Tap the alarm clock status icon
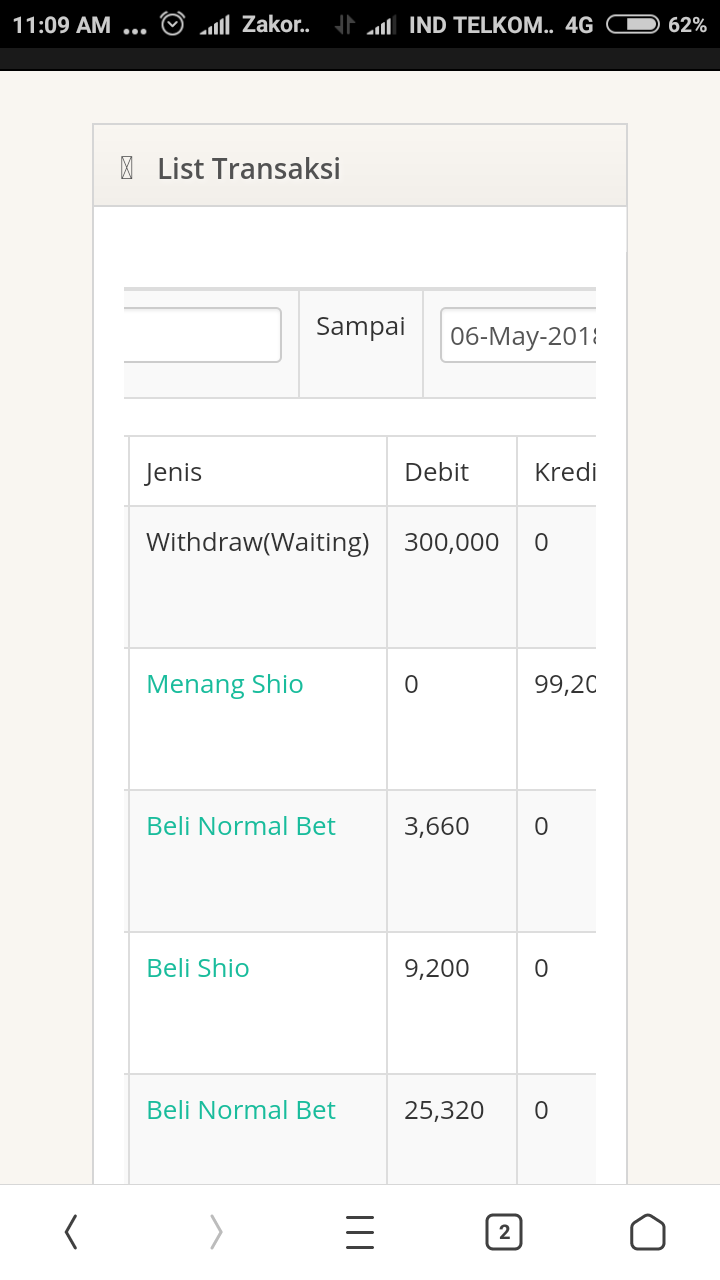The image size is (720, 1280). coord(173,25)
